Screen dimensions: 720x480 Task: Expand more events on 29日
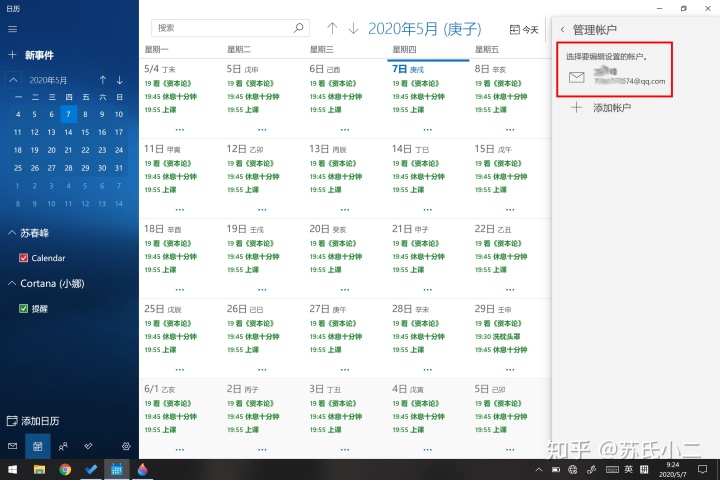(x=510, y=369)
